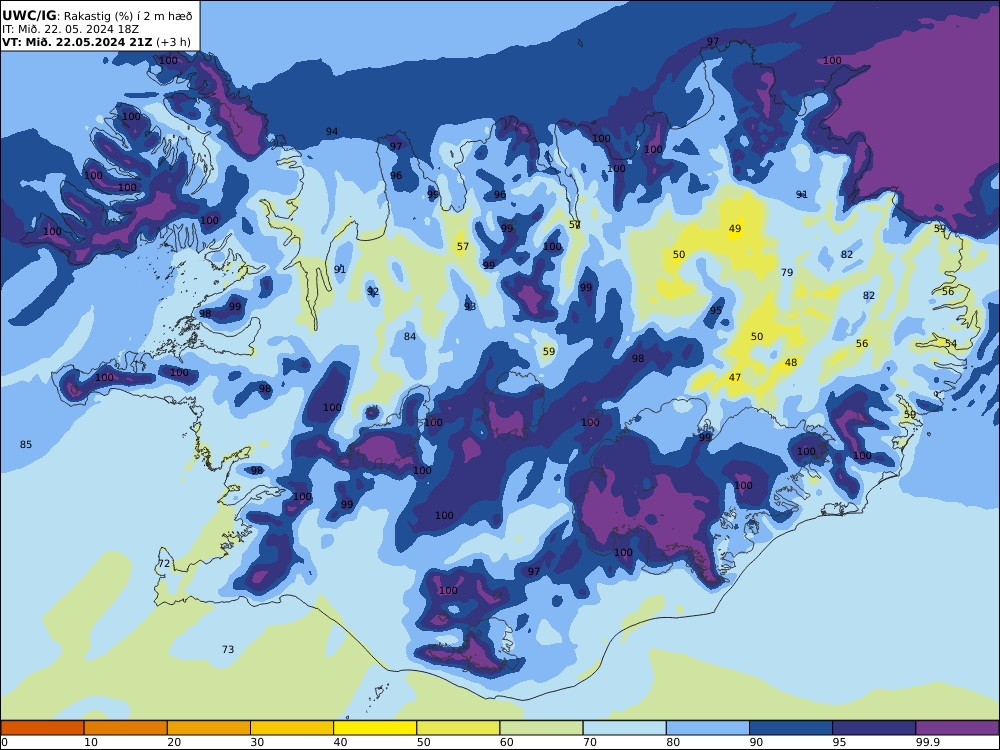The height and width of the screenshot is (750, 1000).
Task: Click the '79' humidity value on the map
Action: [787, 272]
